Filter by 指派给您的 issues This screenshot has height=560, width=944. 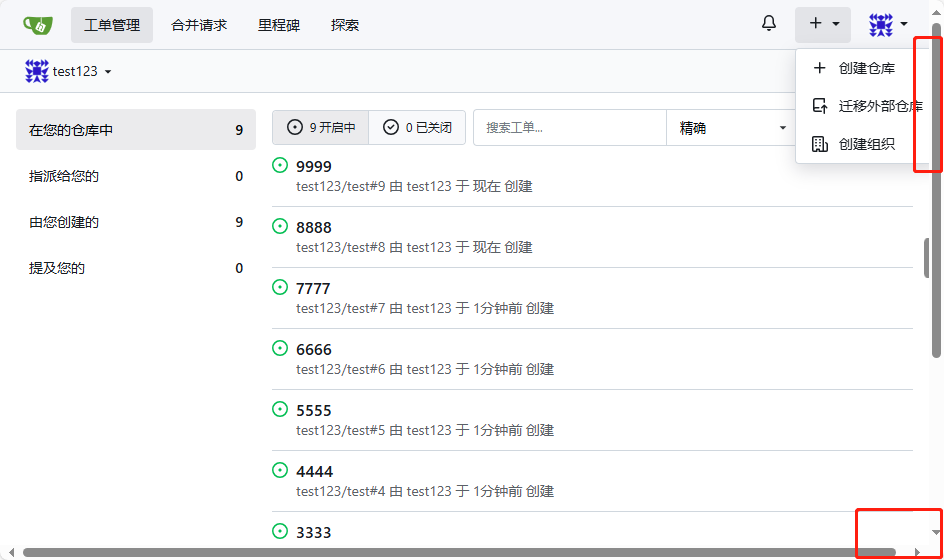click(64, 176)
